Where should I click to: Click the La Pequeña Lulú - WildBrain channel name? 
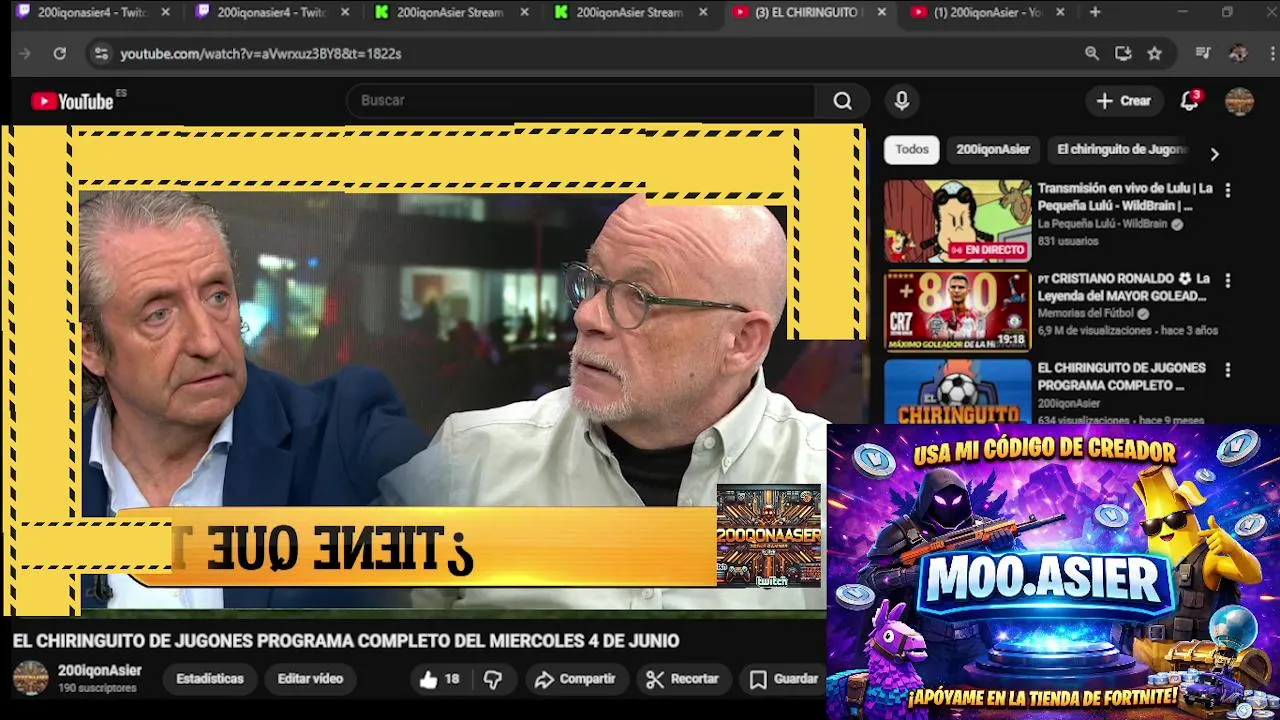(x=1102, y=224)
